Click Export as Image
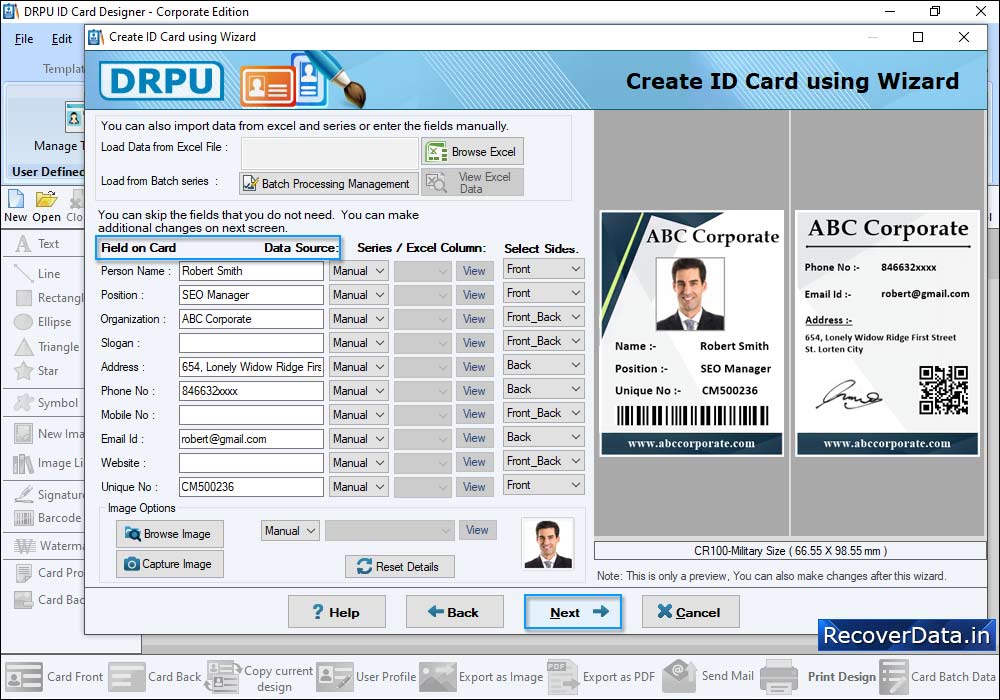The width and height of the screenshot is (1000, 700). coord(481,677)
